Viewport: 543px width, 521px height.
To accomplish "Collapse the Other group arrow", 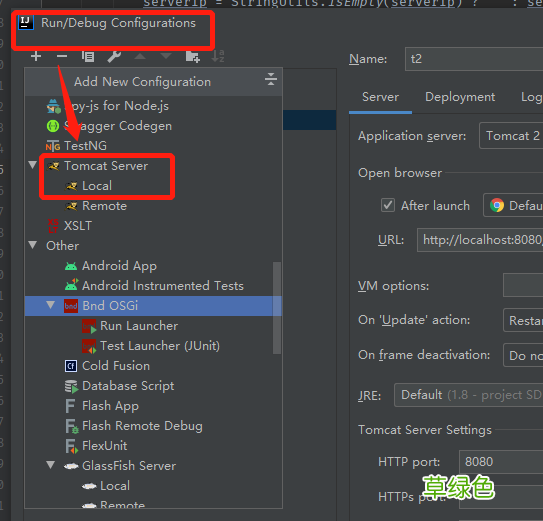I will tap(33, 245).
